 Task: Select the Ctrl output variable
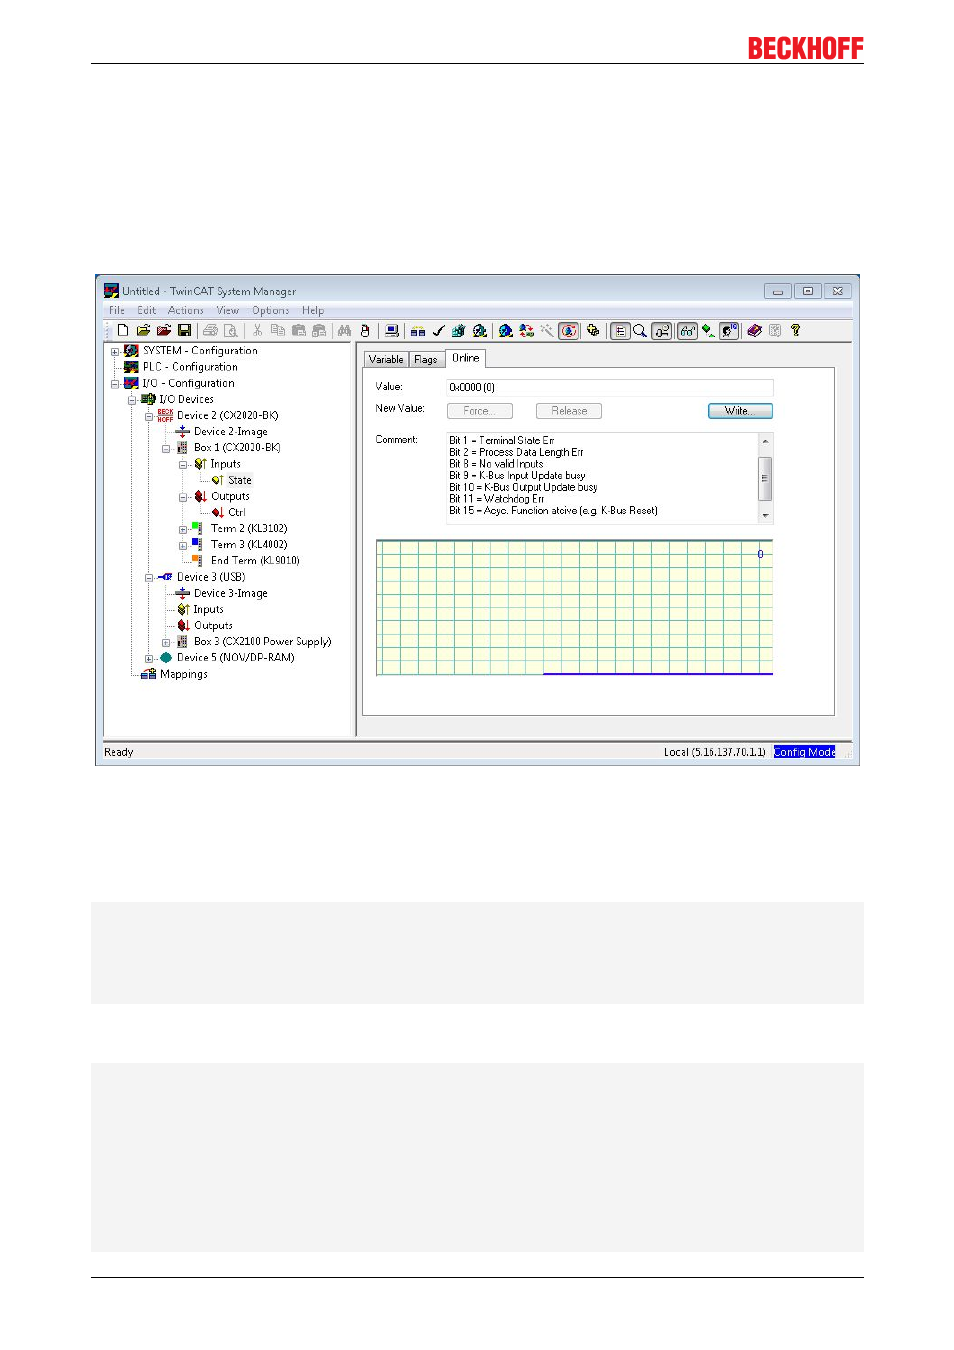coord(237,512)
